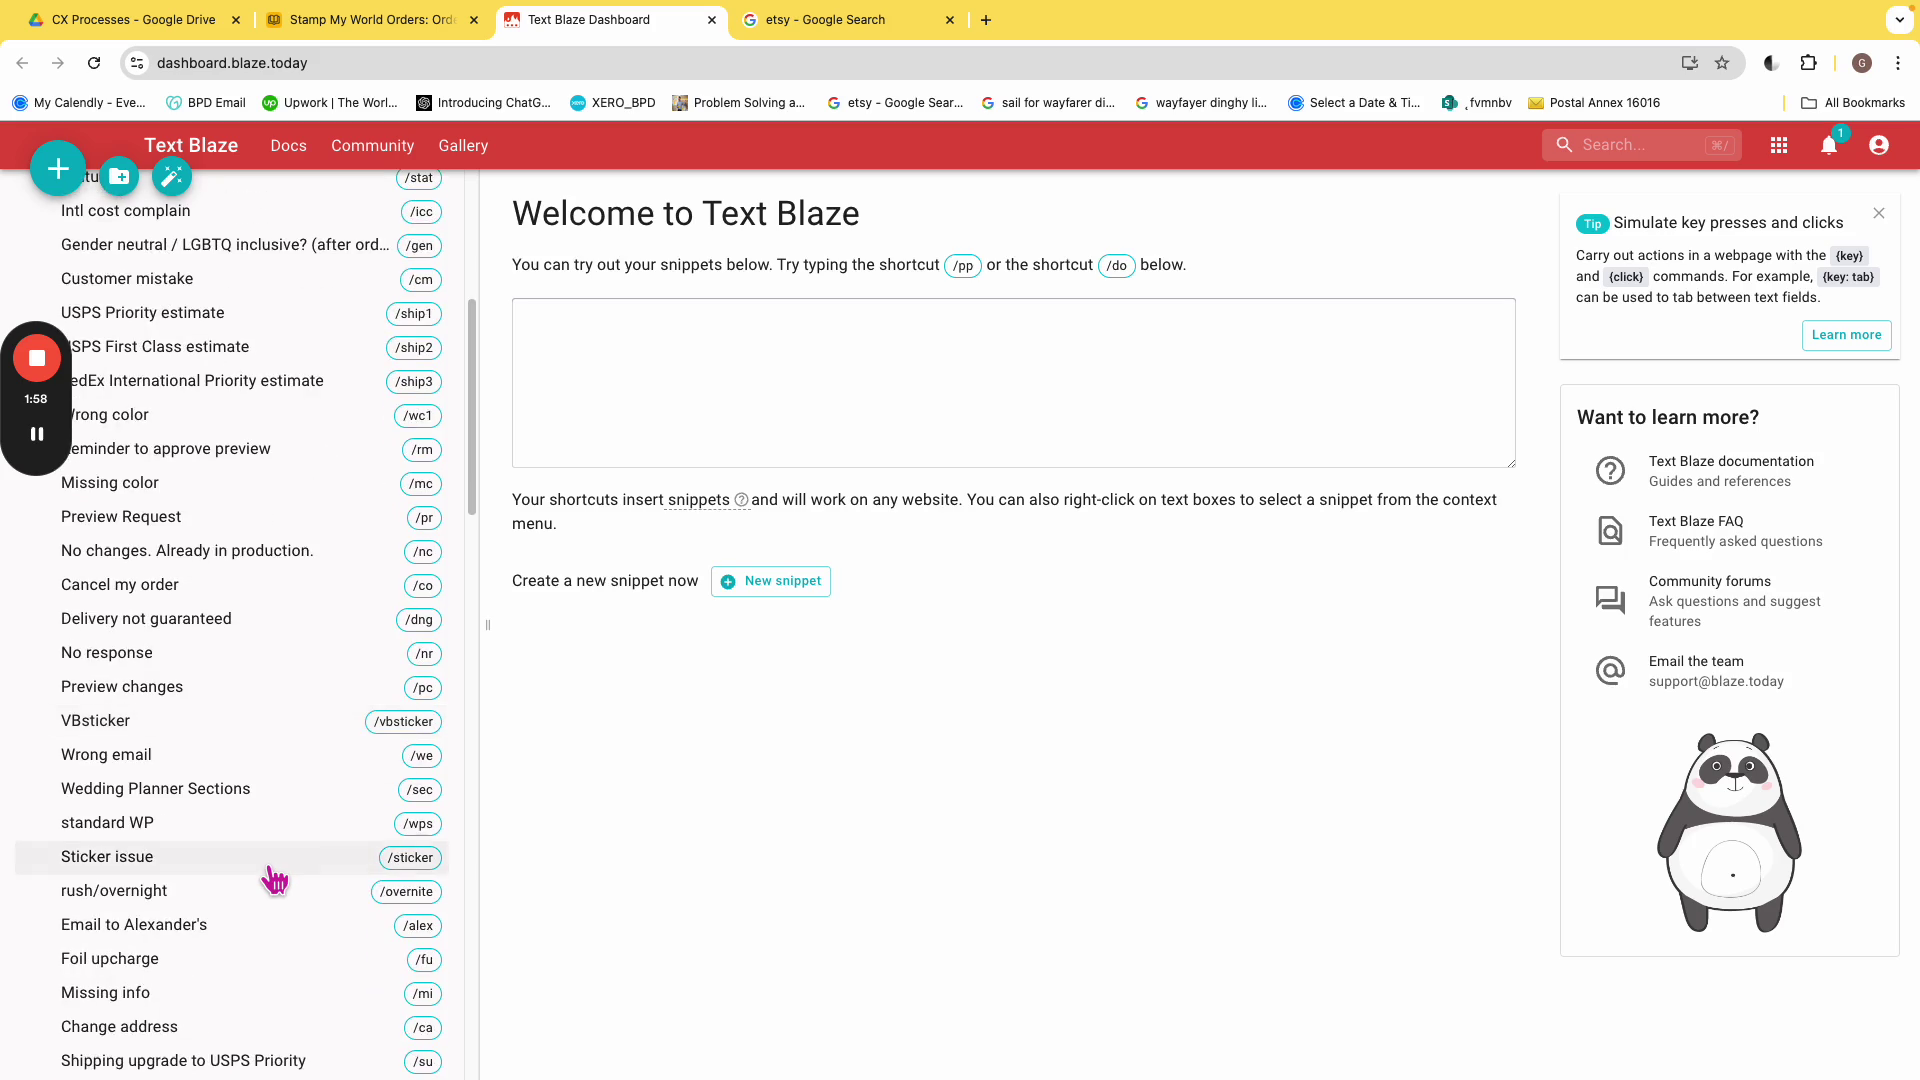Open the AI magic wand button

172,177
